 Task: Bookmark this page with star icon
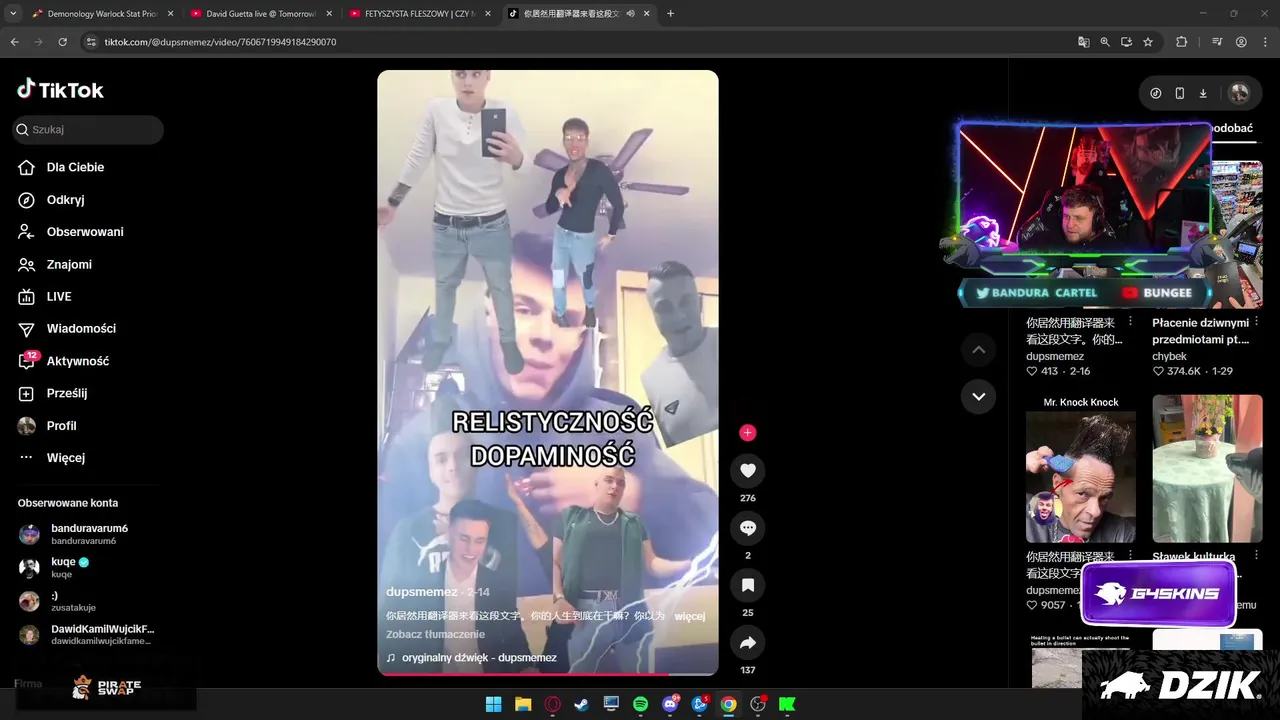1148,42
